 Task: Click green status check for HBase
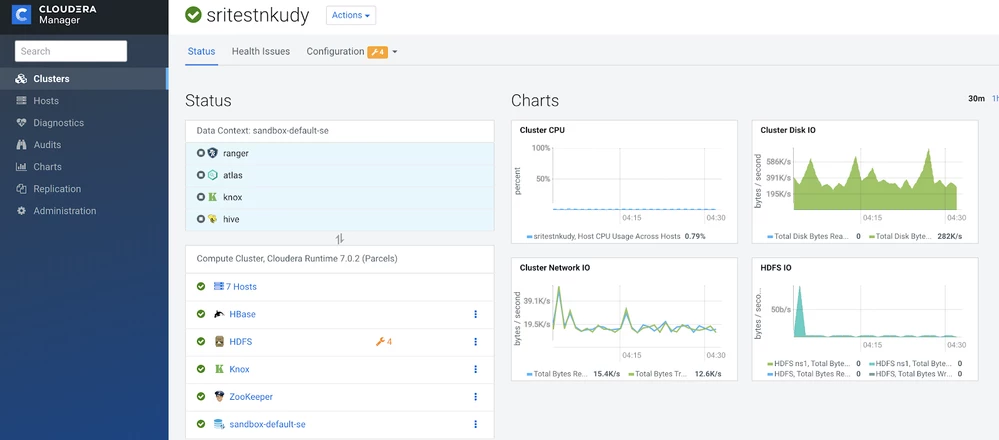coord(201,314)
